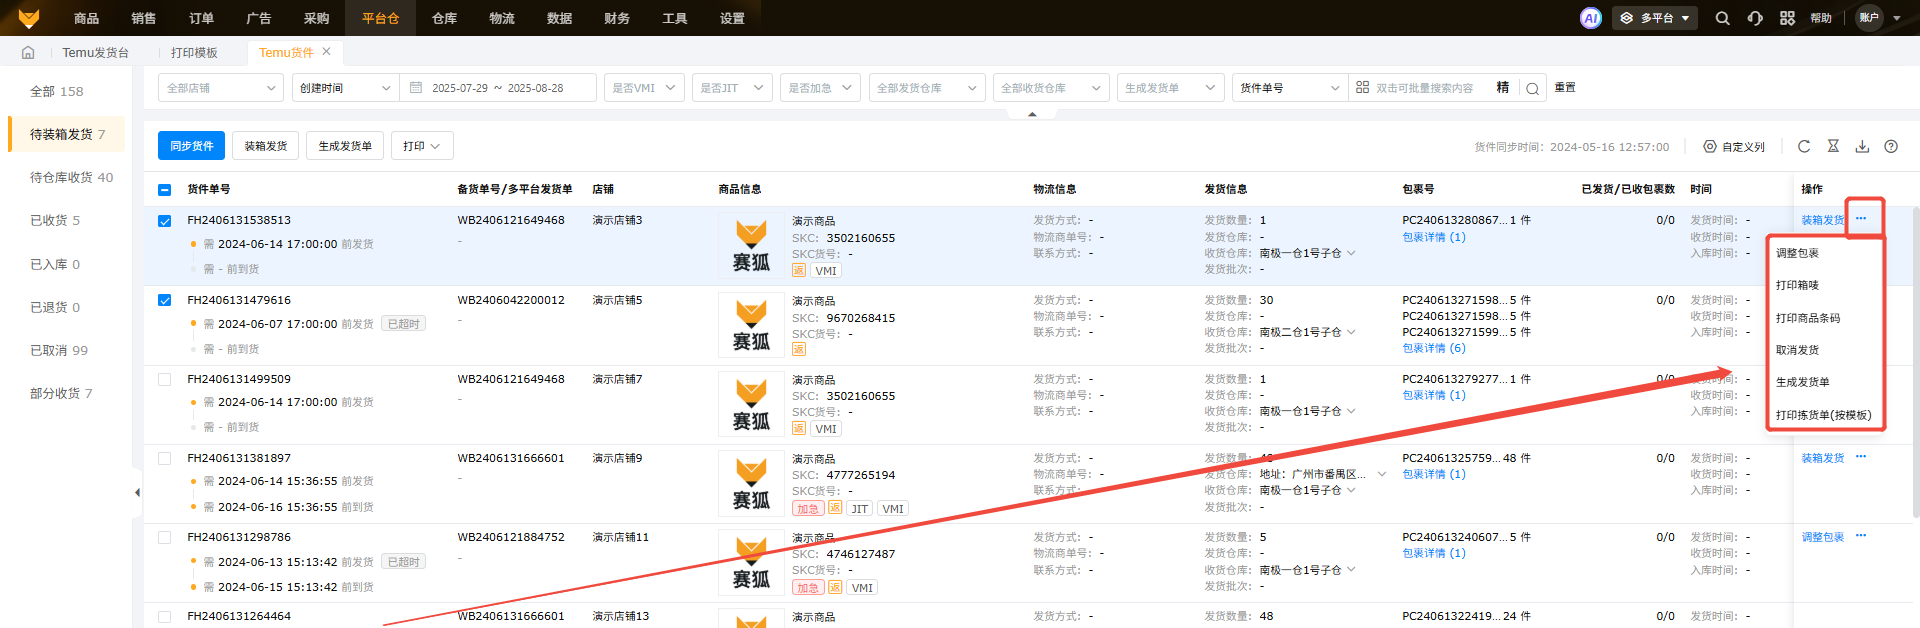This screenshot has height=628, width=1920.
Task: Select 打印箱唛 from the context menu
Action: coord(1797,285)
